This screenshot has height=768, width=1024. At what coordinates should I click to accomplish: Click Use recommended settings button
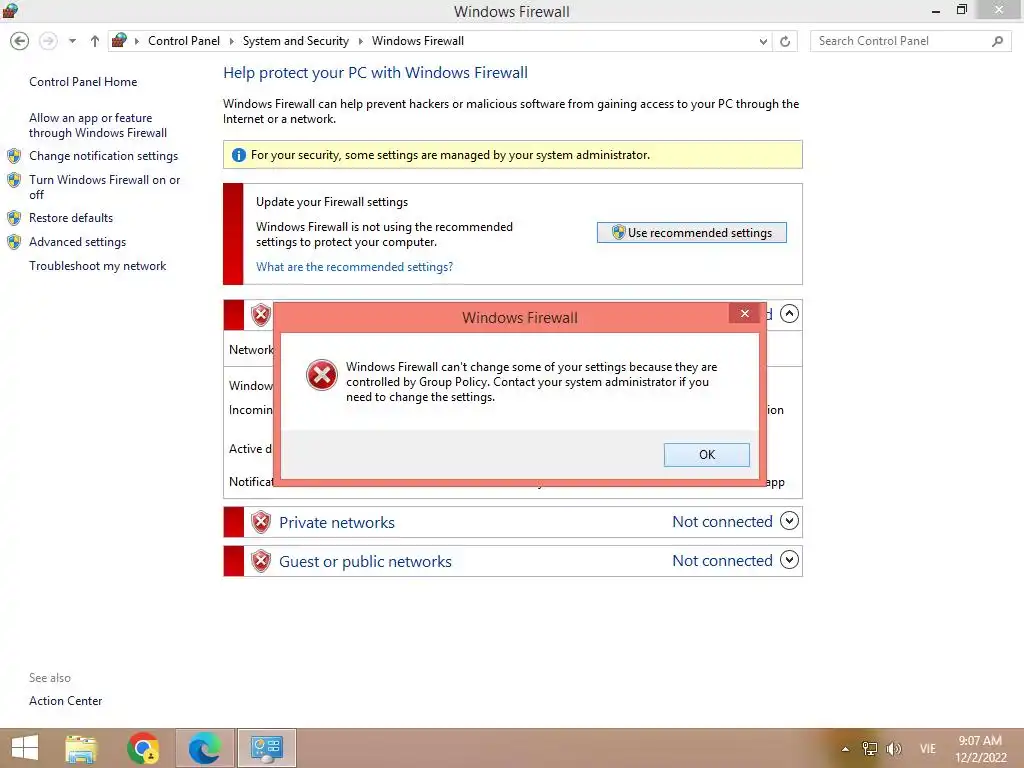[692, 232]
